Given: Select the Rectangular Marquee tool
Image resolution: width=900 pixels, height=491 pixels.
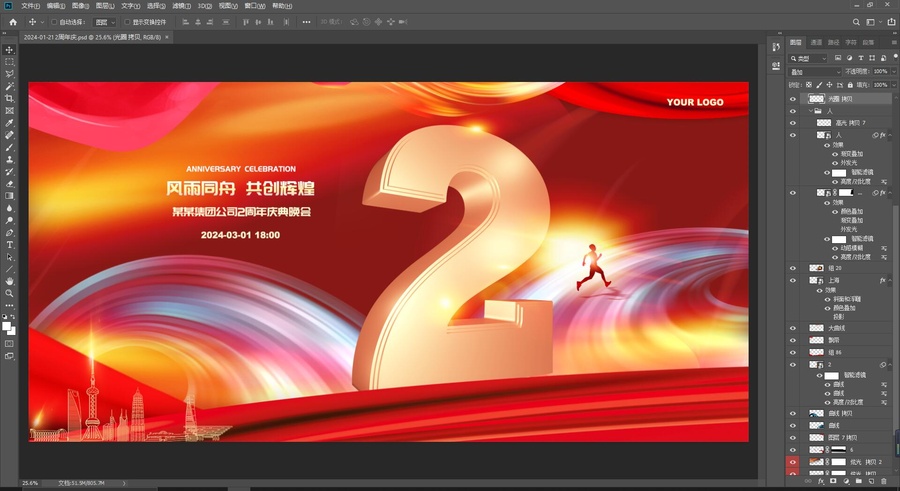Looking at the screenshot, I should coord(9,62).
